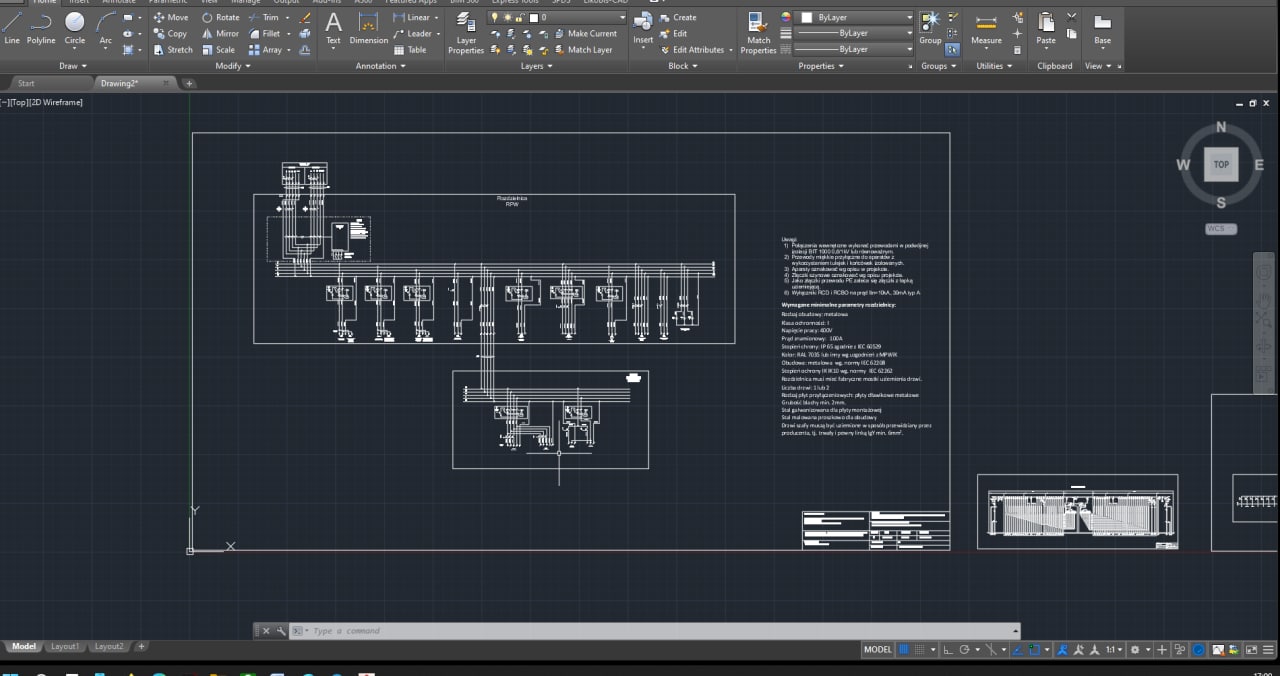The height and width of the screenshot is (676, 1280).
Task: Click the Move command in Modify
Action: [x=171, y=17]
